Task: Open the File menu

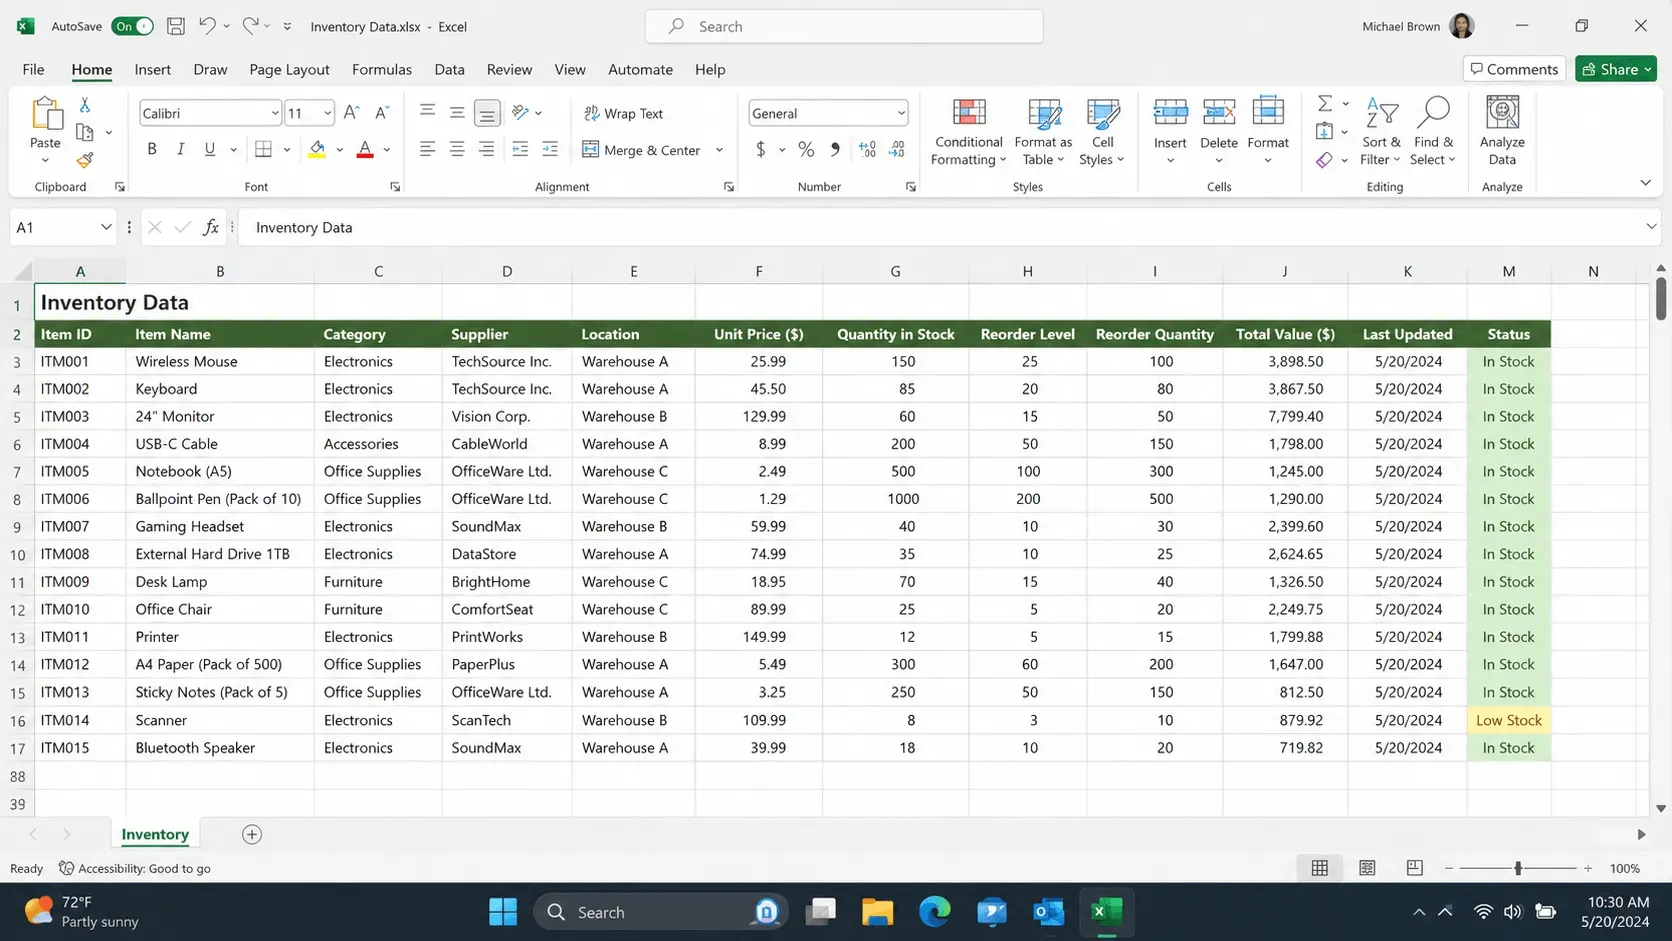Action: pyautogui.click(x=33, y=69)
